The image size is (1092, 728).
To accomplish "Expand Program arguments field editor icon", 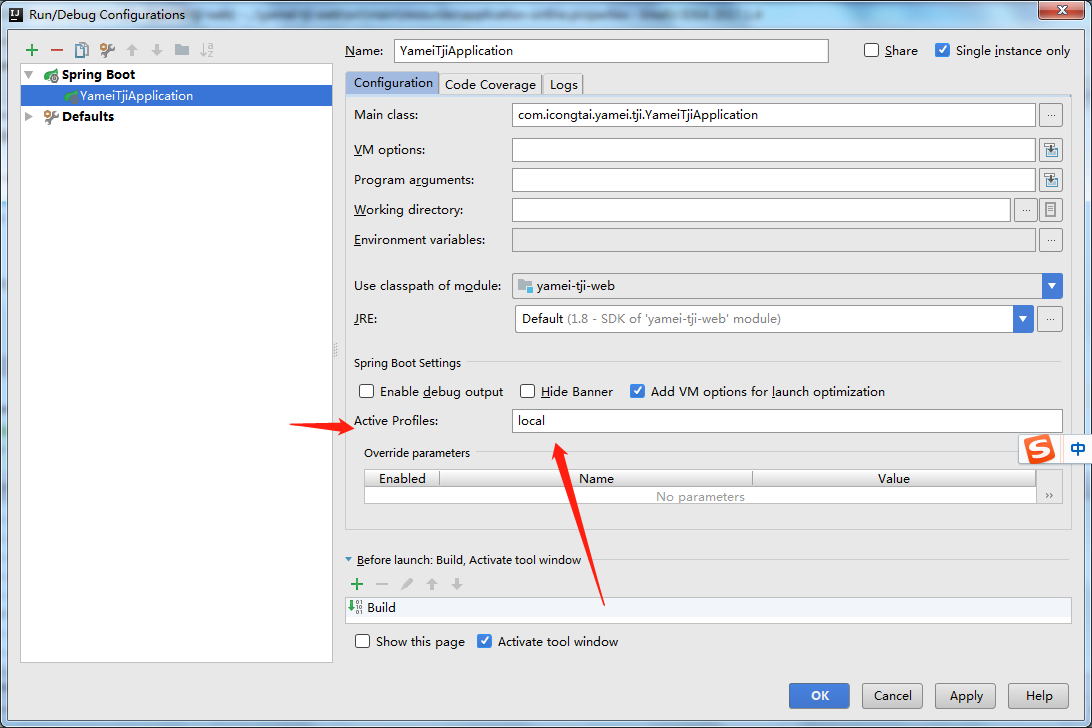I will 1051,180.
